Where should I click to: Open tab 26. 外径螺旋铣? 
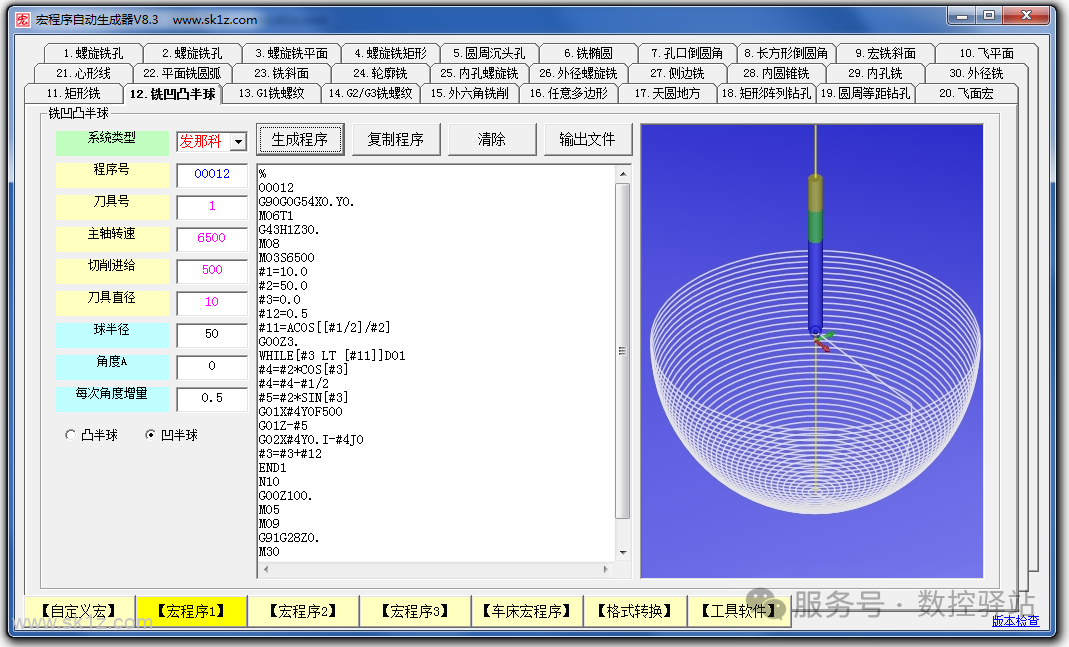pos(578,73)
